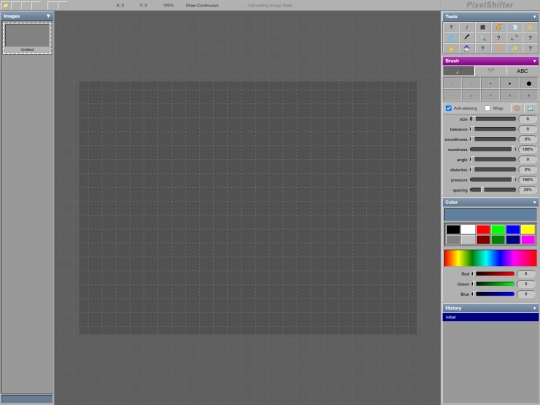Pick the dark green color swatch
The height and width of the screenshot is (405, 540).
click(498, 240)
